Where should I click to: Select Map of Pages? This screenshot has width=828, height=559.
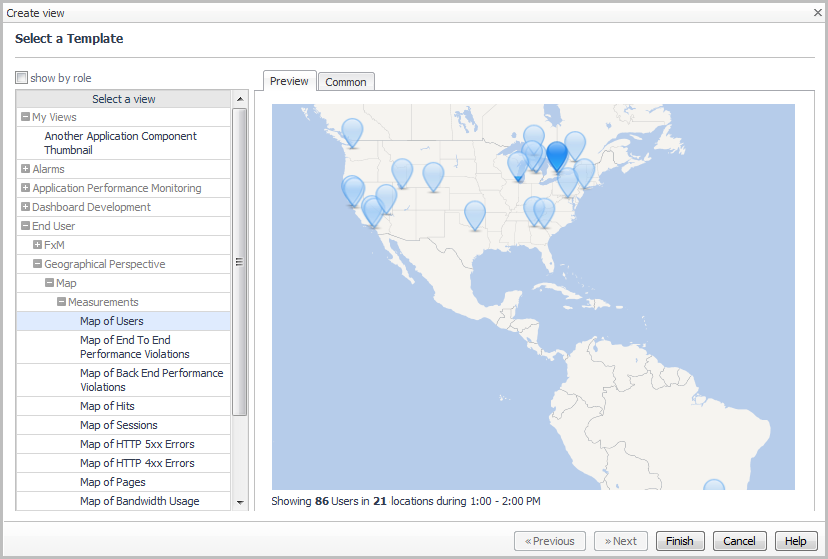point(124,482)
